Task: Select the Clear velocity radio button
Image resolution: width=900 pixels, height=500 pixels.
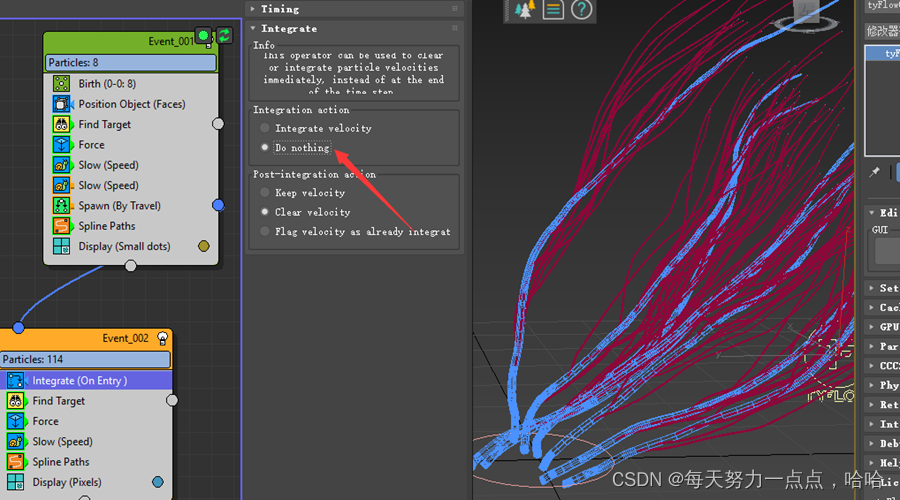Action: click(x=265, y=212)
